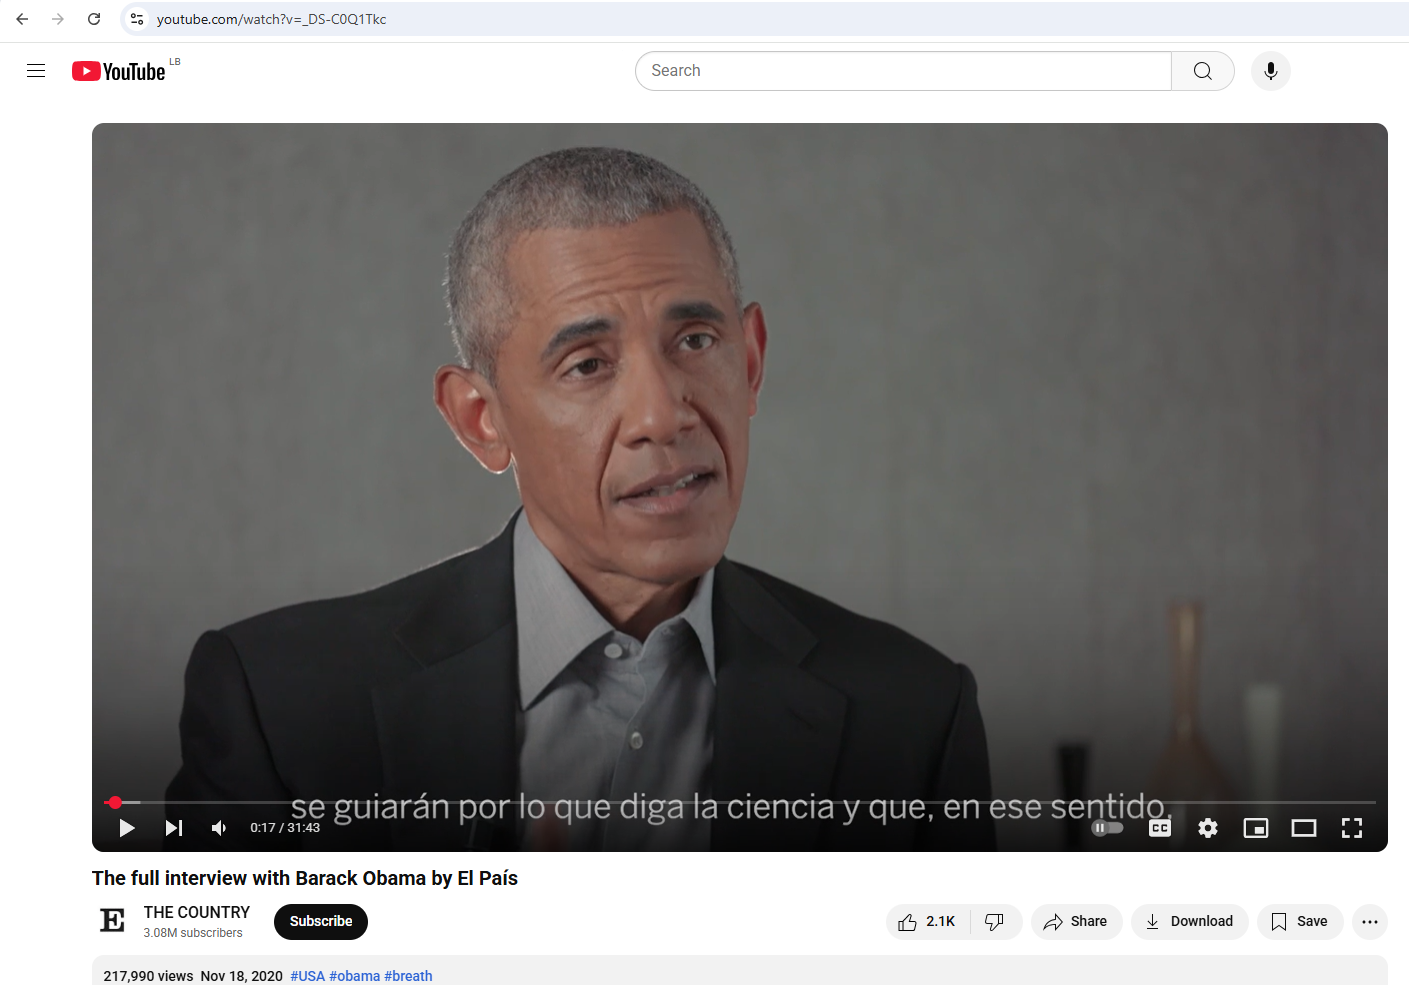Image resolution: width=1409 pixels, height=985 pixels.
Task: Expand more options with the three-dot menu
Action: click(x=1369, y=922)
